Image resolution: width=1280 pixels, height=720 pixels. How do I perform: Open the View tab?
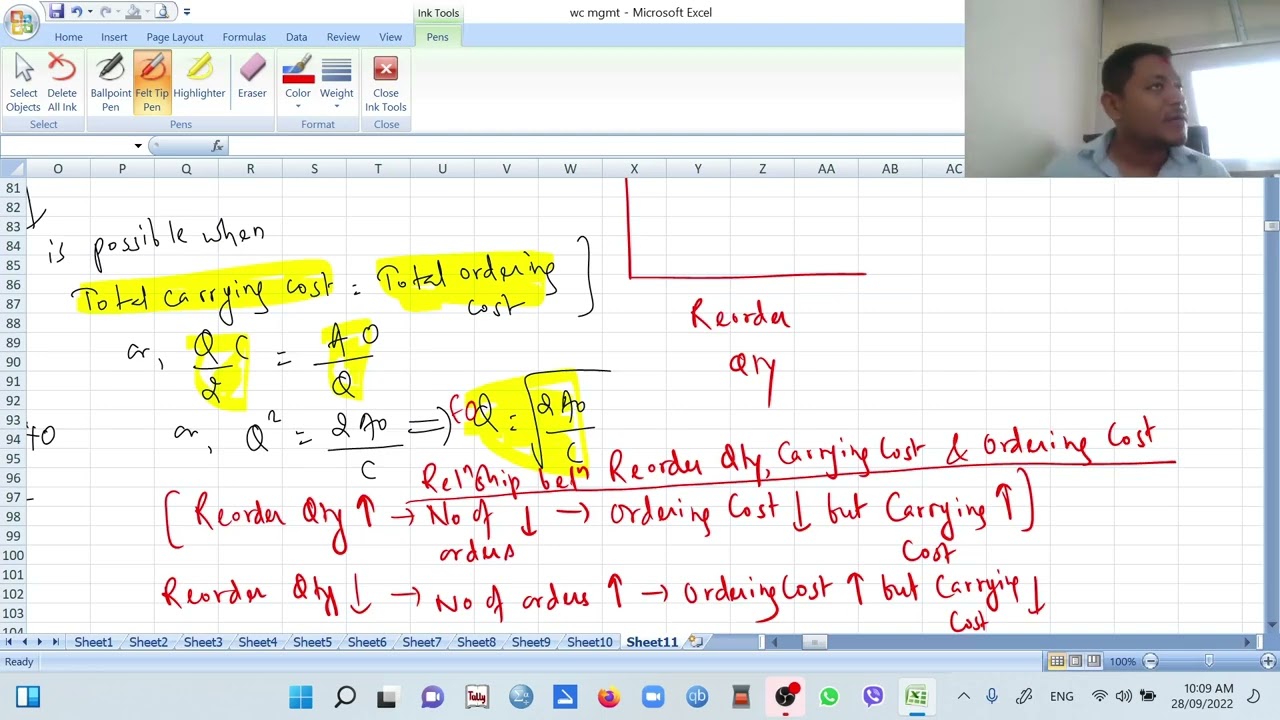[390, 37]
